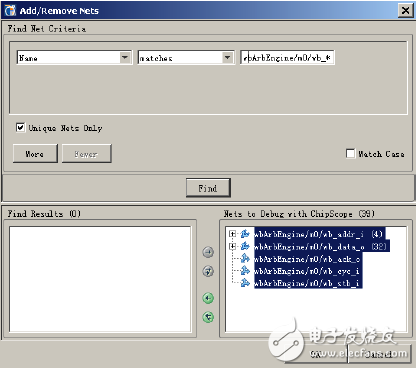Expand the wb_addr_i bus tree node
416x370 pixels.
click(x=232, y=234)
